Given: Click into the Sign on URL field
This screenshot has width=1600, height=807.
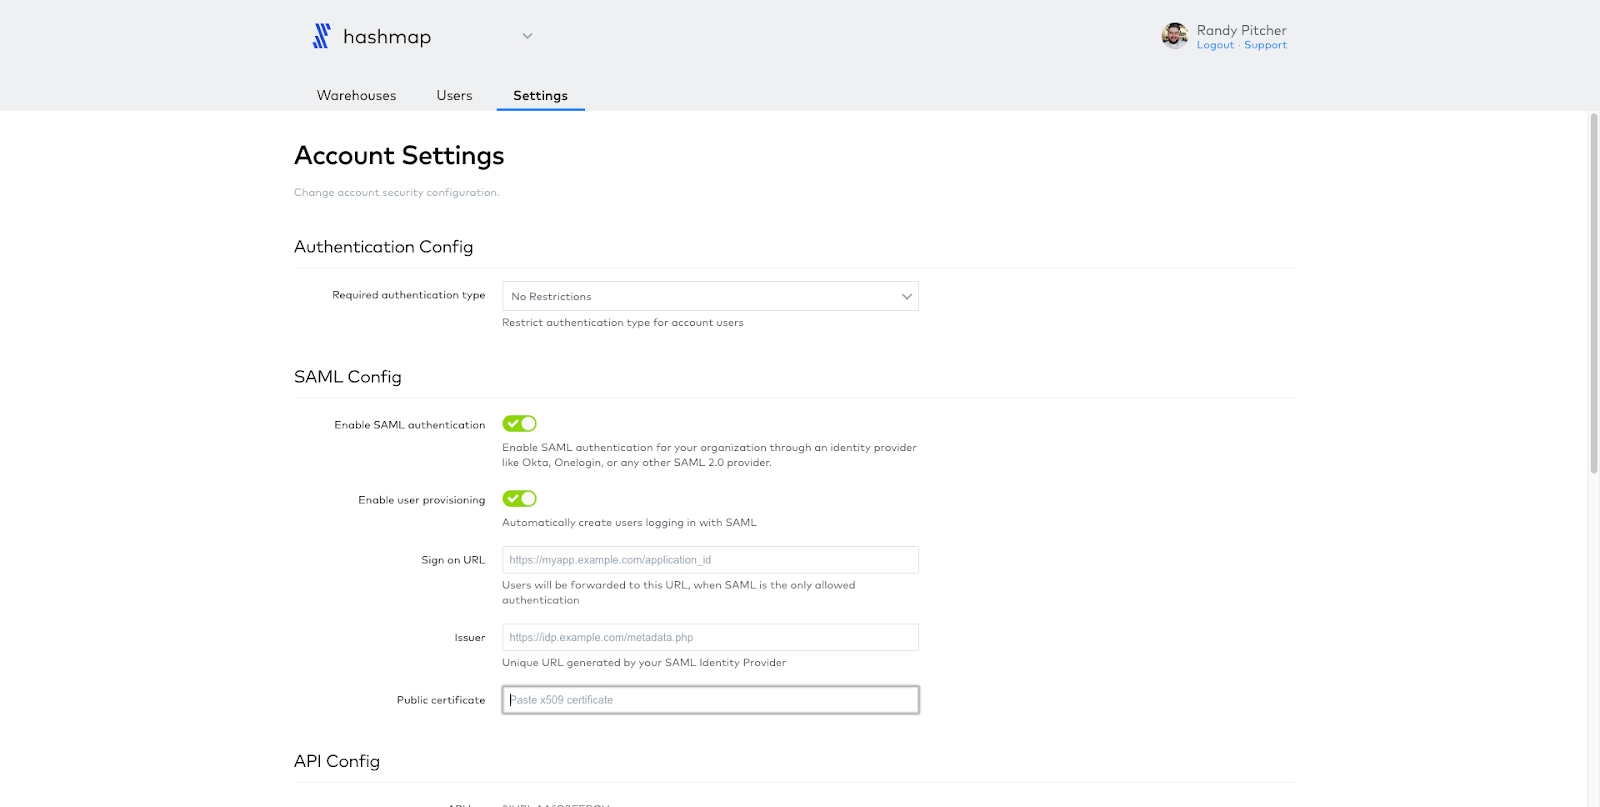Looking at the screenshot, I should point(710,560).
